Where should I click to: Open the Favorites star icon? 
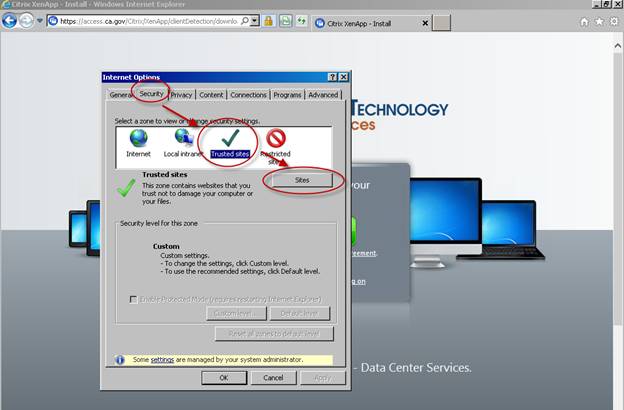599,20
